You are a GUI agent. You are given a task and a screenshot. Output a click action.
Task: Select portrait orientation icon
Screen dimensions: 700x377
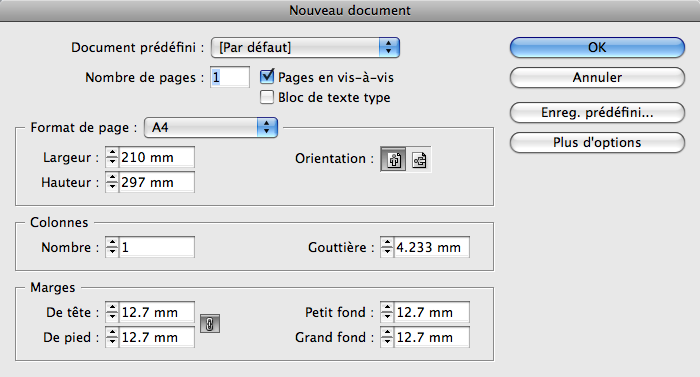pos(393,159)
